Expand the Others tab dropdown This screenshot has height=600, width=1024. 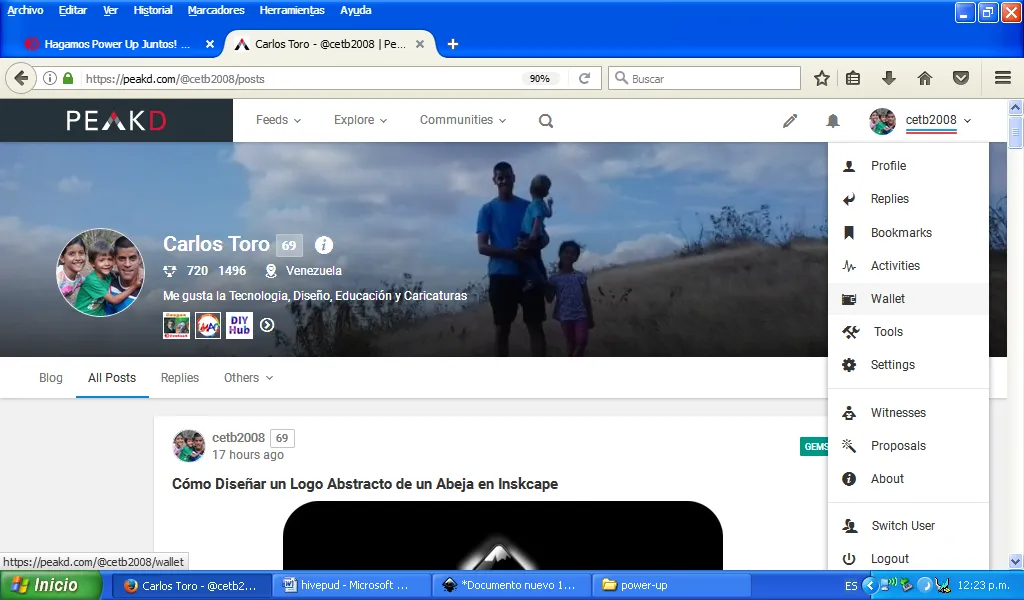click(x=248, y=378)
